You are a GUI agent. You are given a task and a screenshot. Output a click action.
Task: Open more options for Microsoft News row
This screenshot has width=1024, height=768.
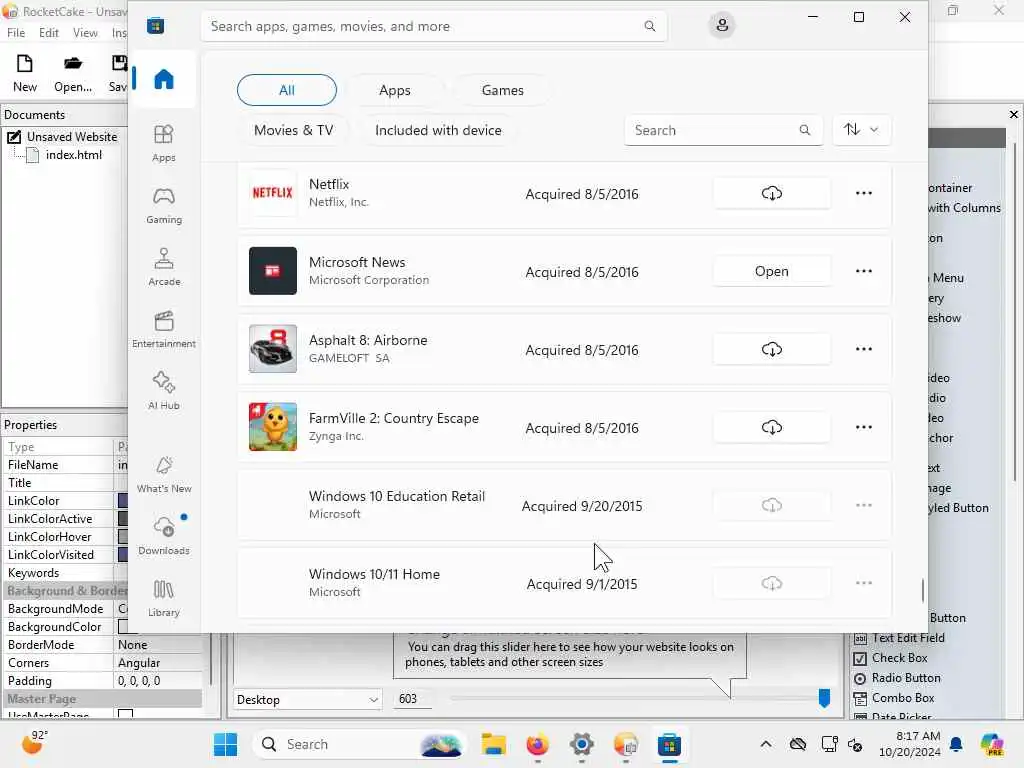pos(863,271)
